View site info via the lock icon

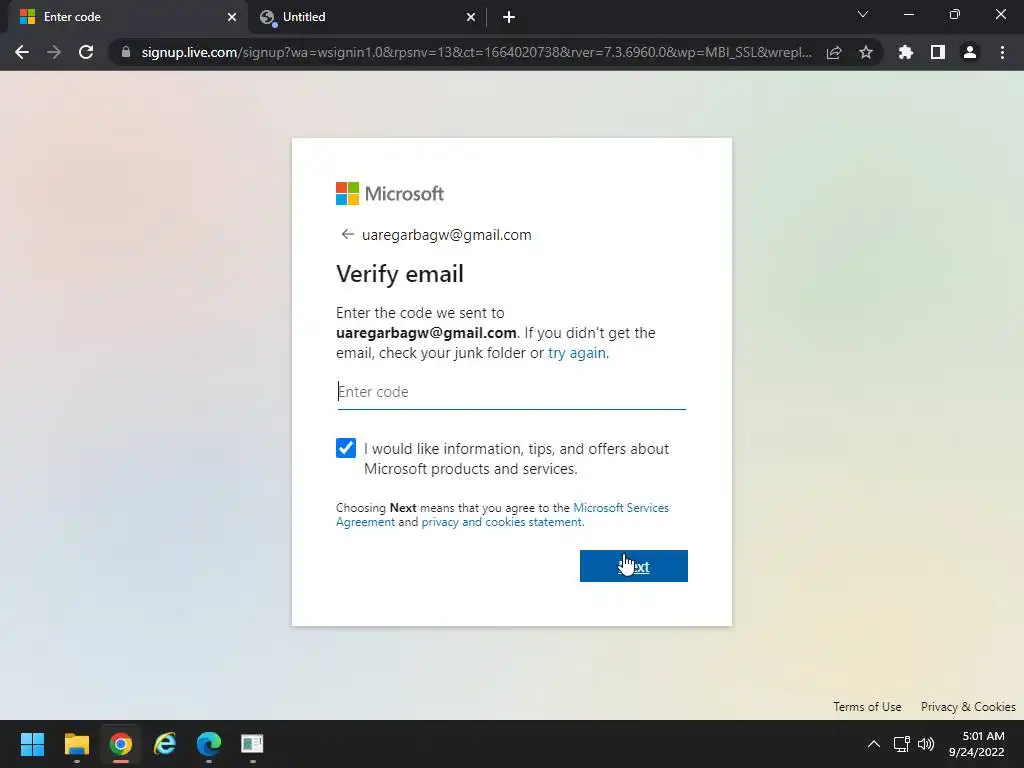tap(126, 52)
